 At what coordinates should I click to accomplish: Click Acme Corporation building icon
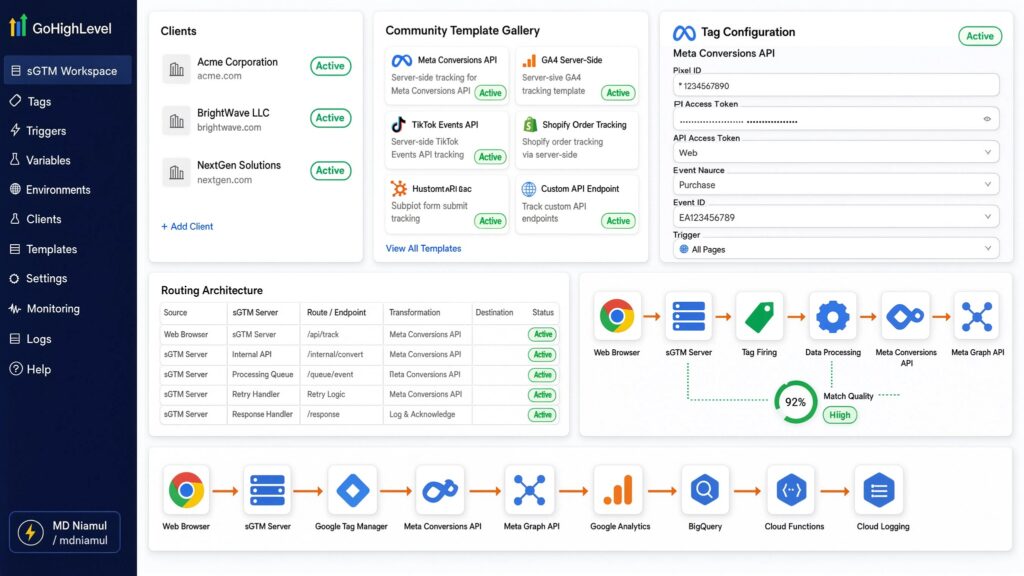coord(176,69)
